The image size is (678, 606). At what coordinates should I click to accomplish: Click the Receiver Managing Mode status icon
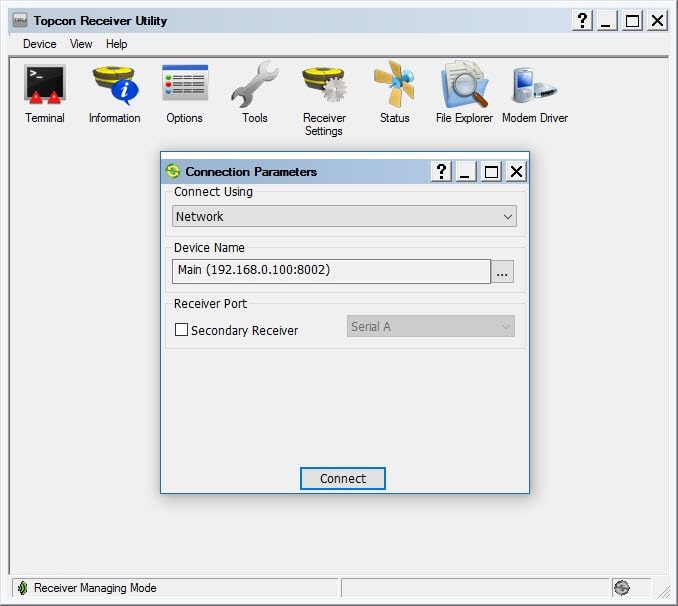tap(22, 588)
